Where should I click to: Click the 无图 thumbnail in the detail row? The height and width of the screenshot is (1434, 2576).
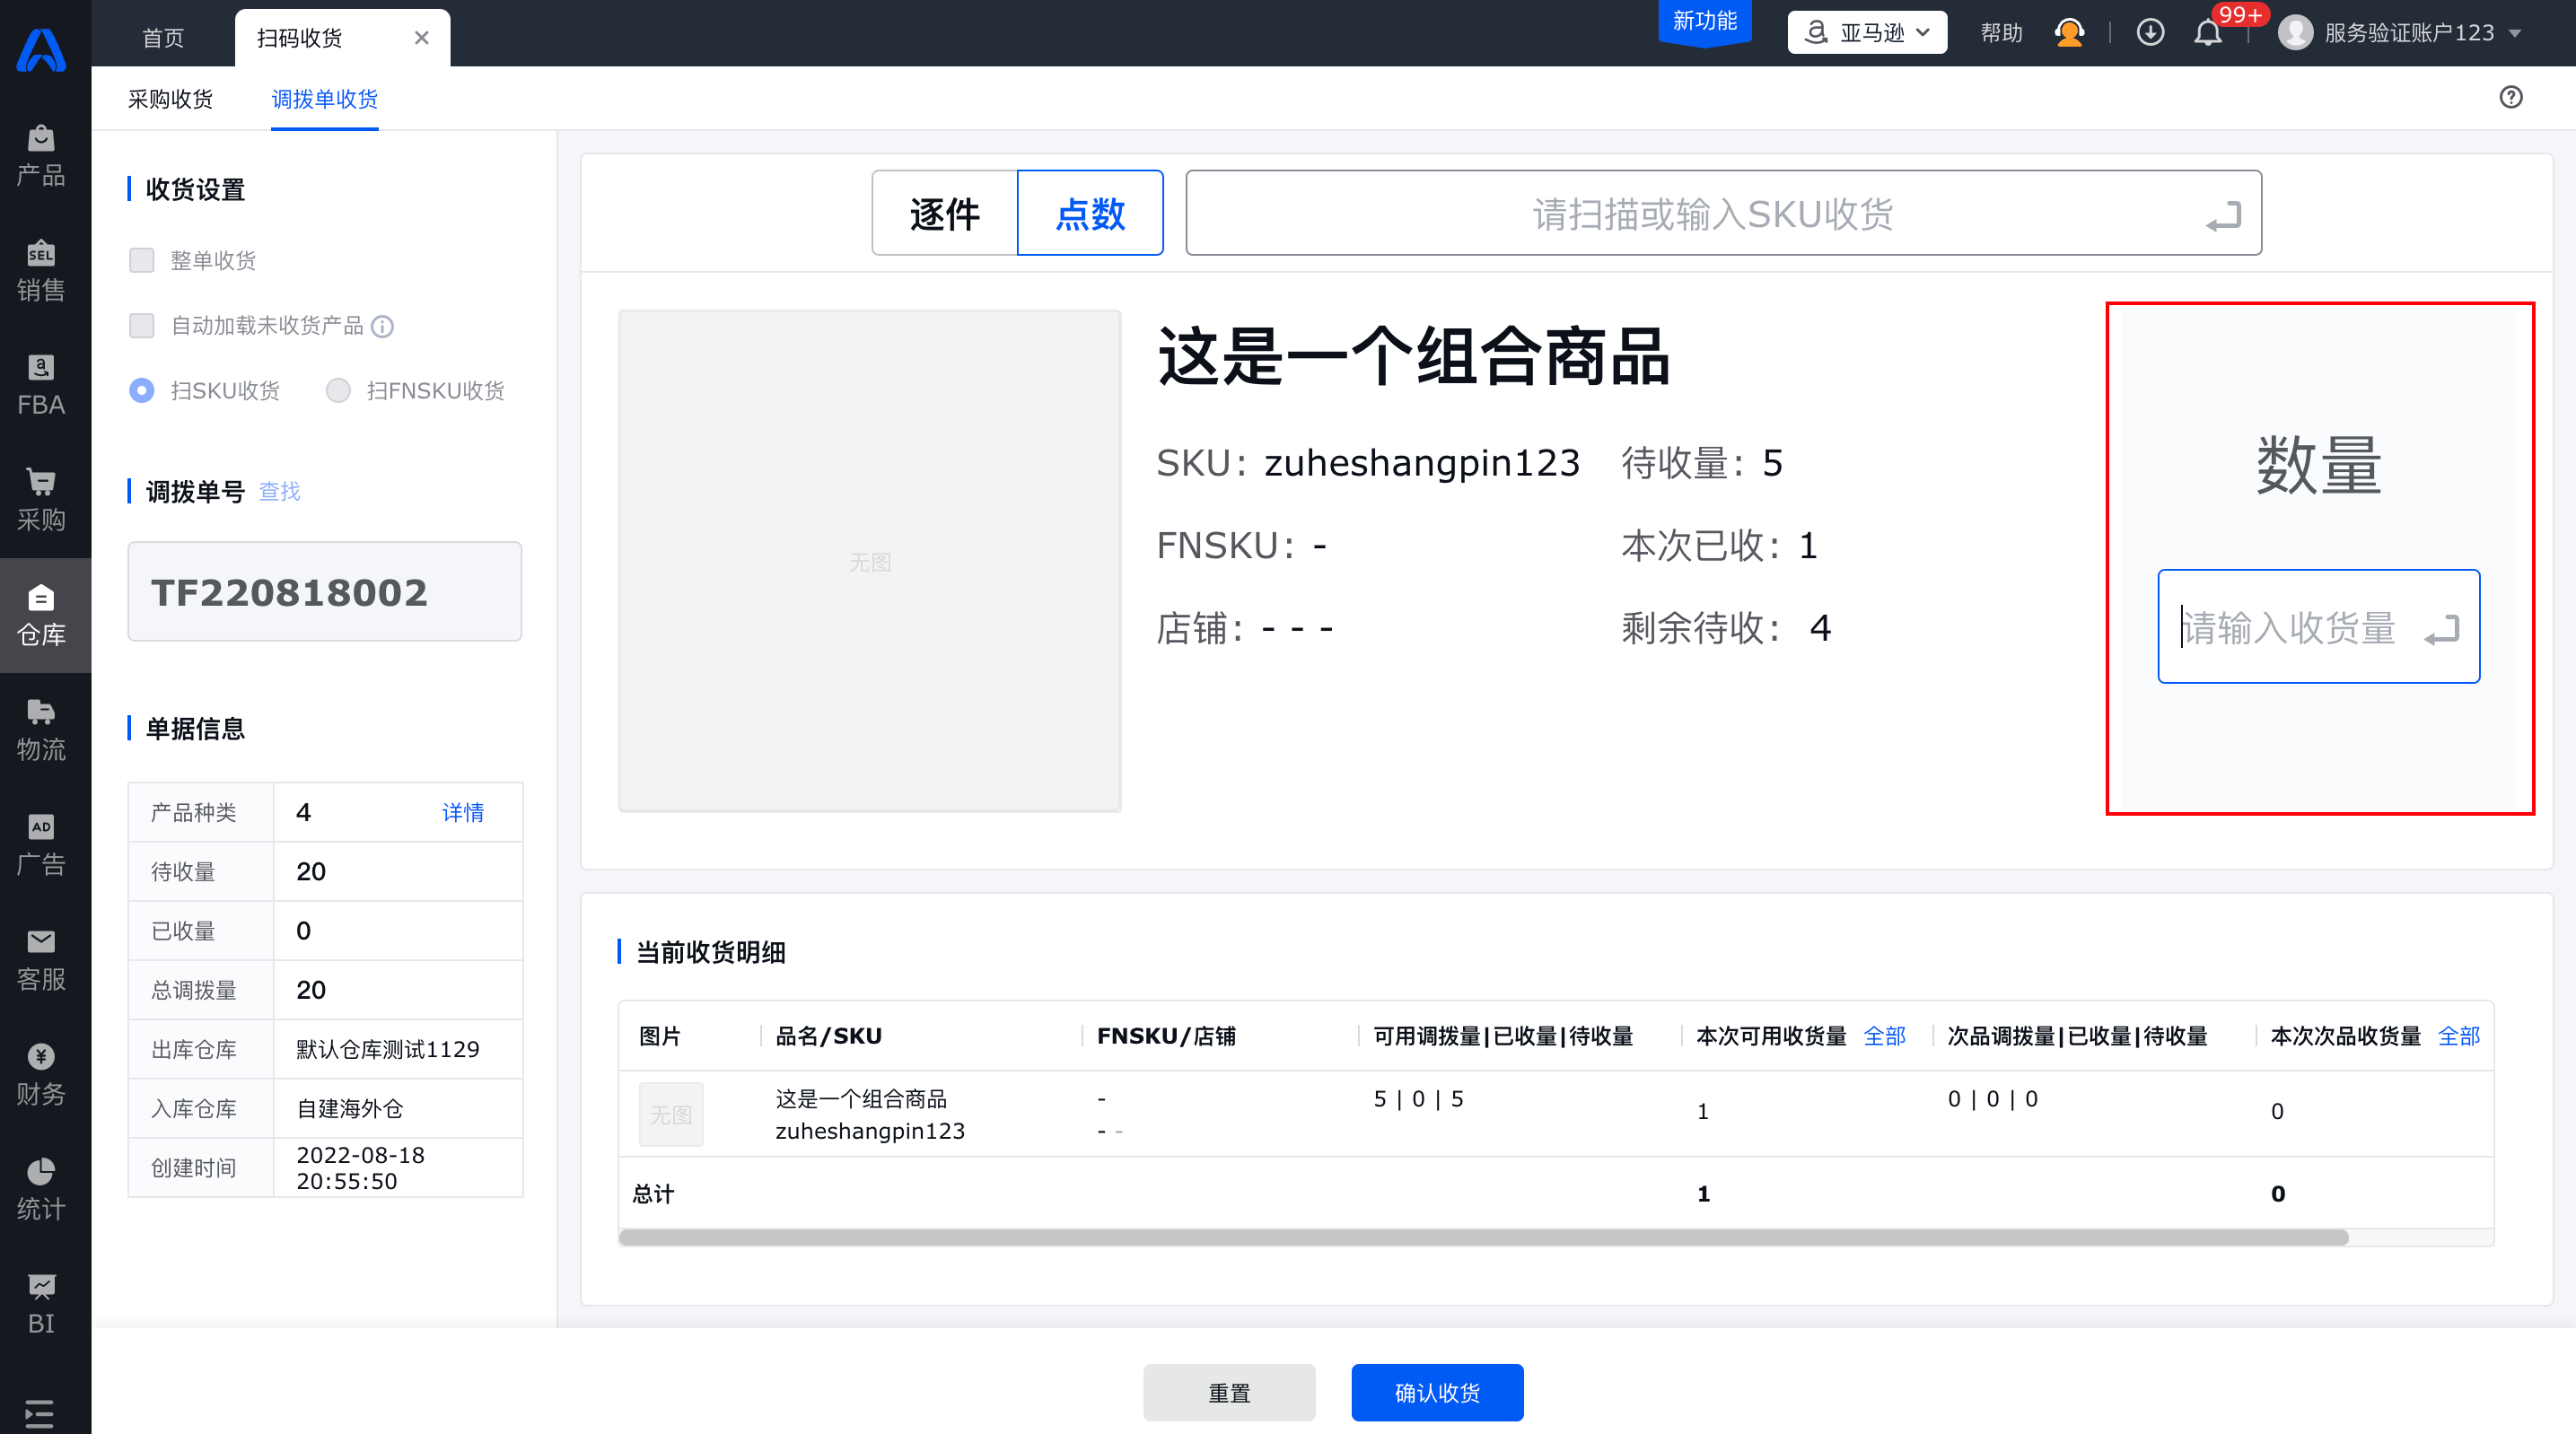point(671,1115)
